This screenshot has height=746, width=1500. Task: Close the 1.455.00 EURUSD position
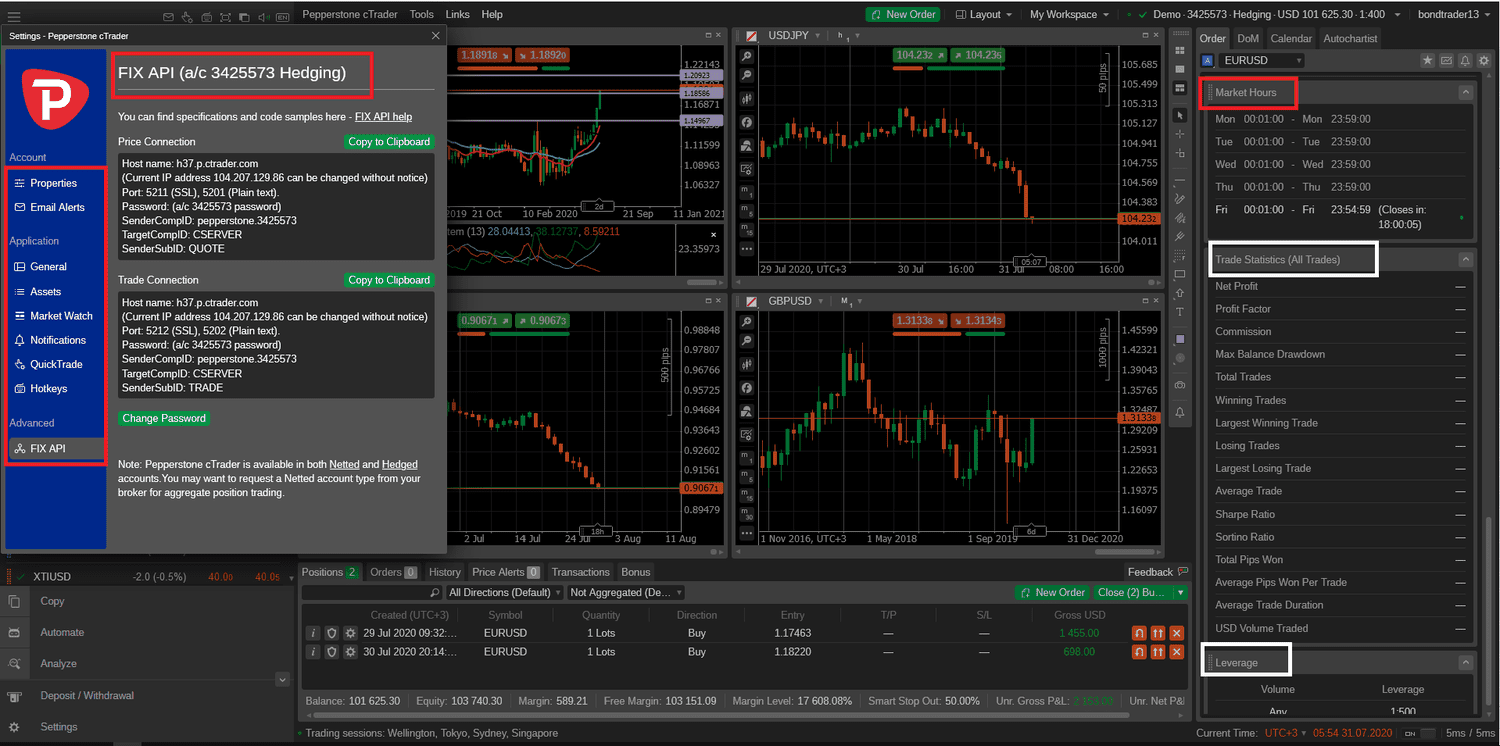(1176, 633)
